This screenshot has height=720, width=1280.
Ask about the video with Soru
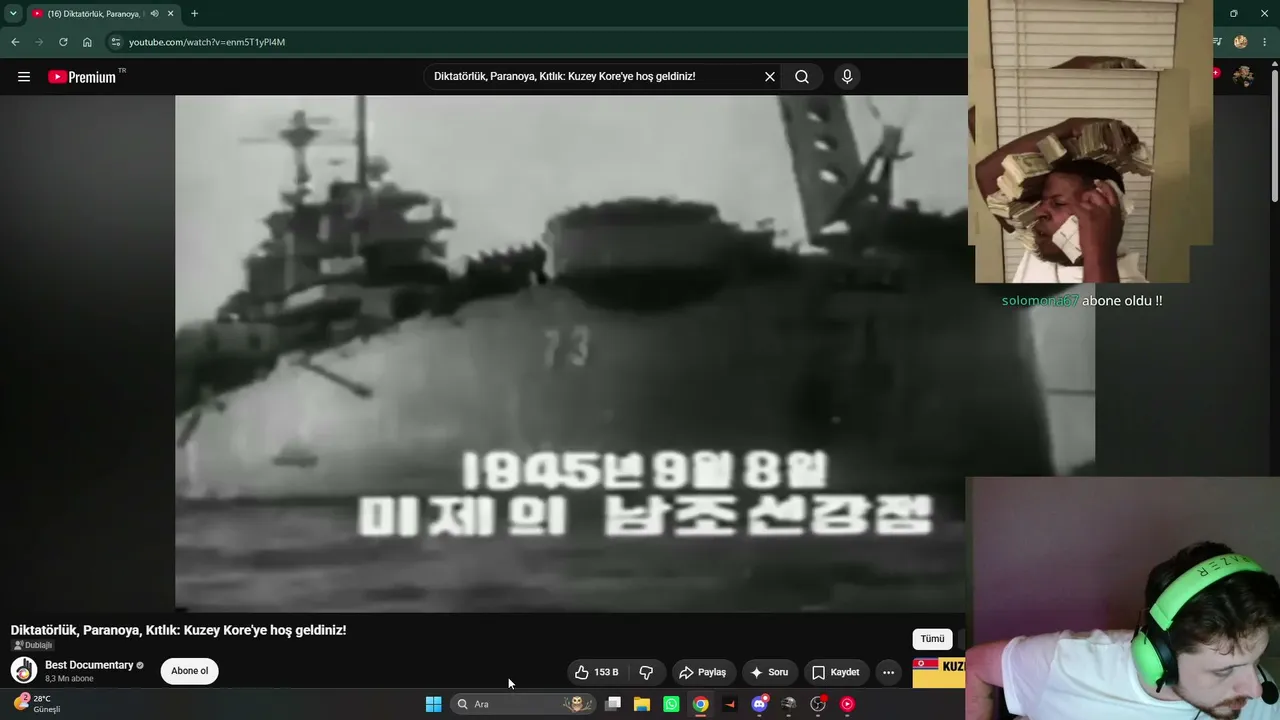click(770, 672)
